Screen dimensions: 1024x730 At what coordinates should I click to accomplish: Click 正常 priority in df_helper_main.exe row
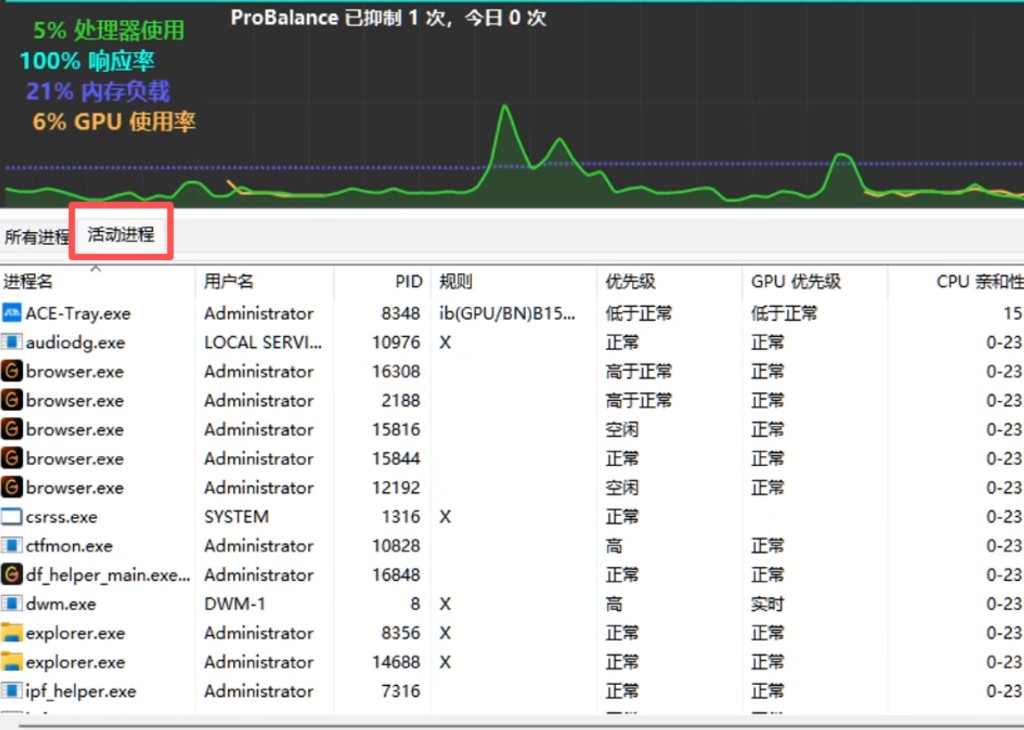tap(622, 575)
